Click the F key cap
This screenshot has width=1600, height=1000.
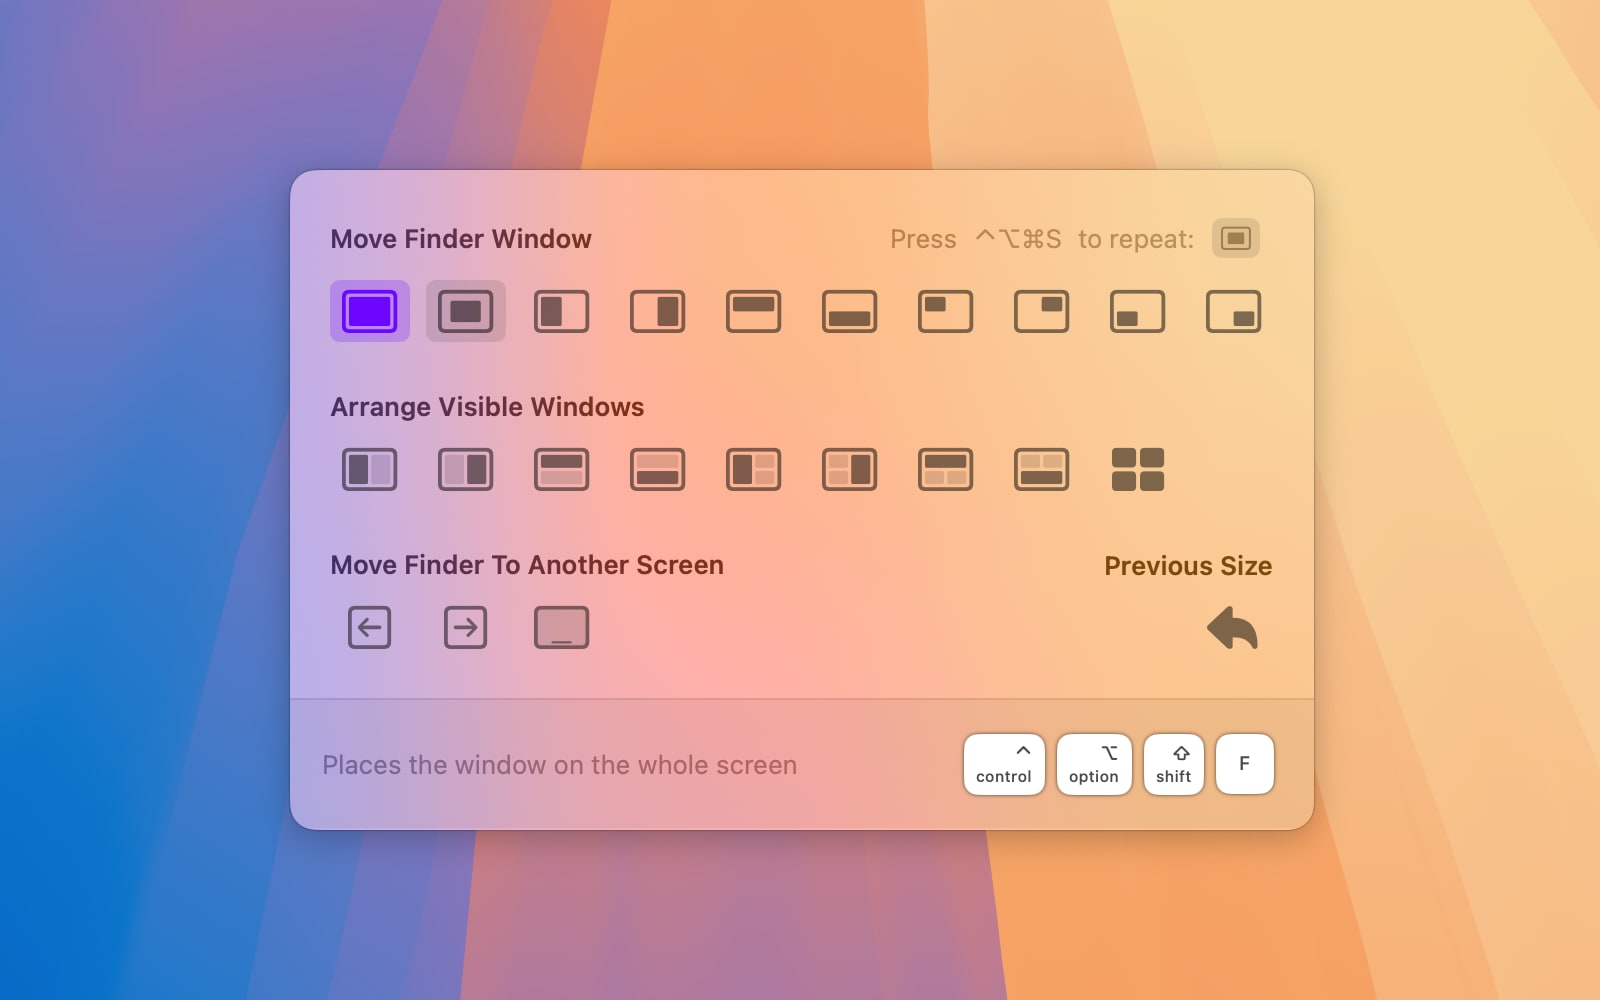pos(1245,764)
